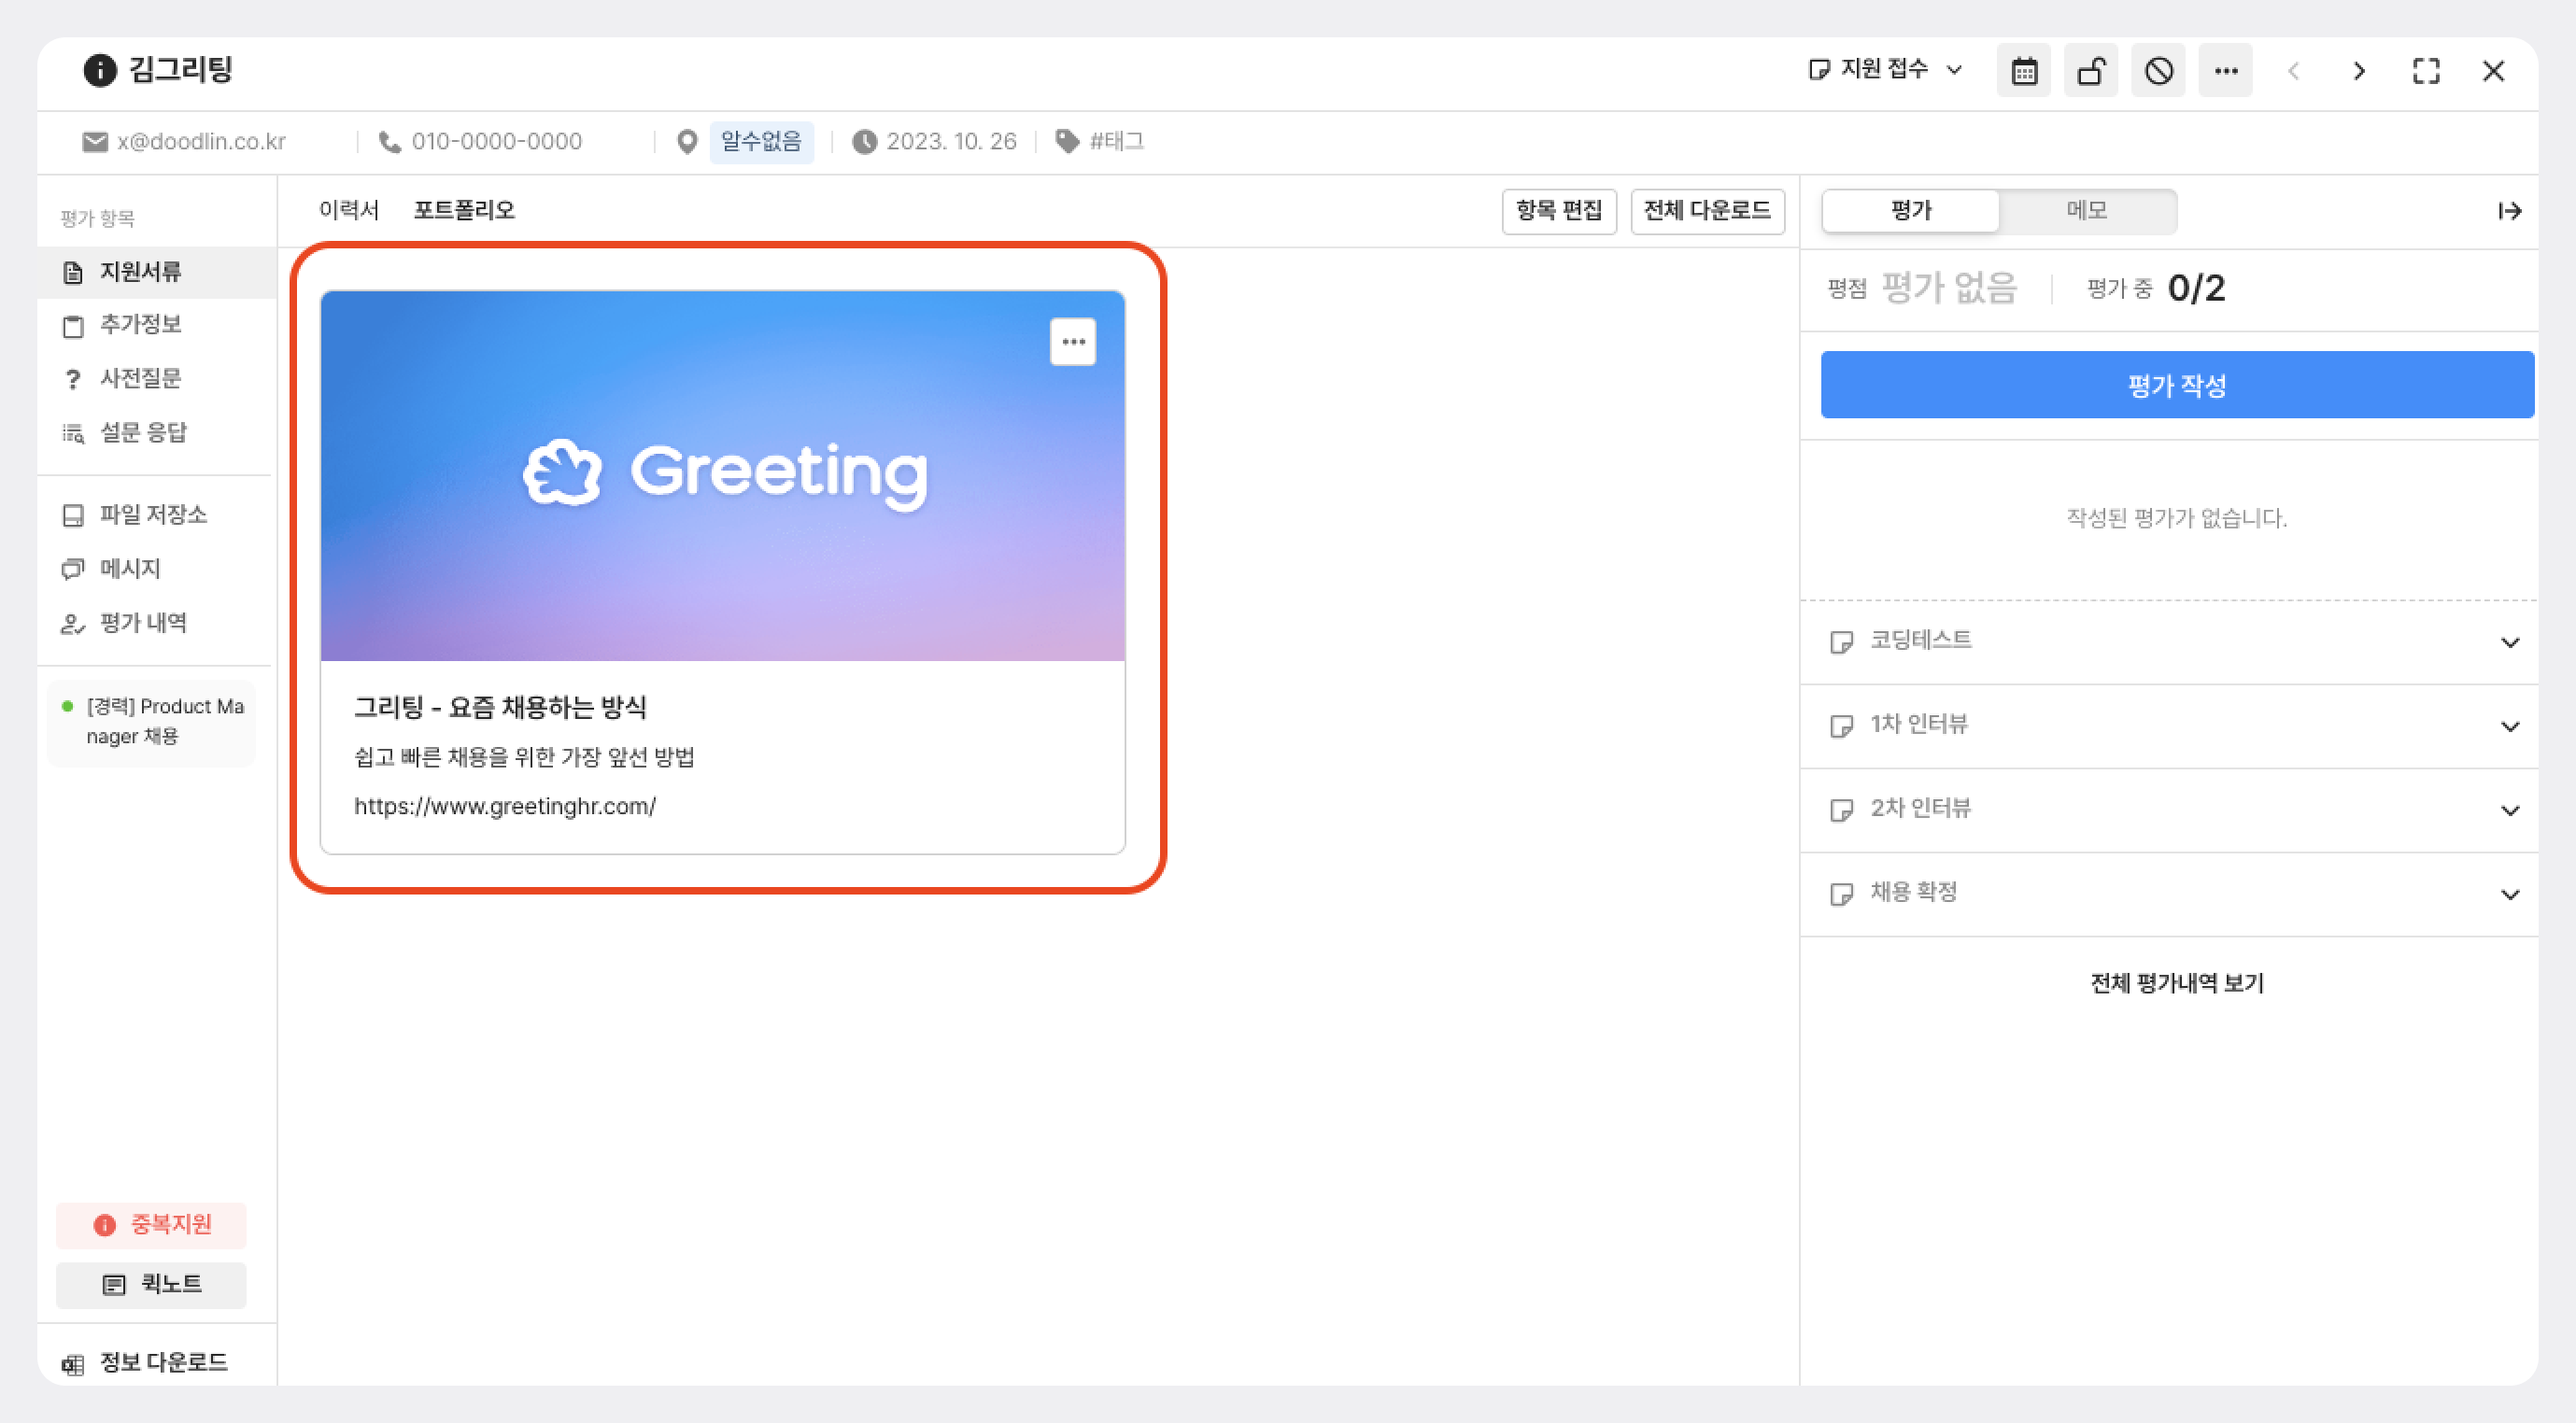Screen dimensions: 2576x1423
Task: Click 전체 다운로드 button
Action: (1707, 211)
